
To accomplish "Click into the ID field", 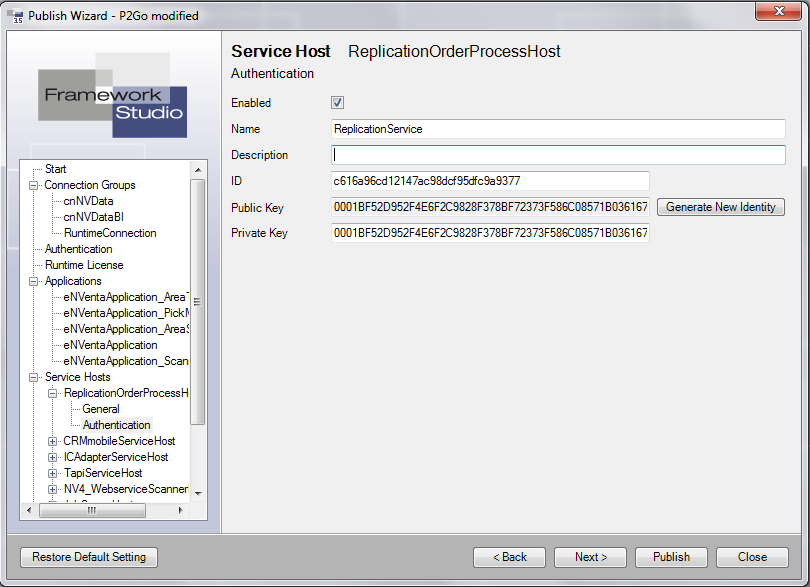I will tap(490, 181).
